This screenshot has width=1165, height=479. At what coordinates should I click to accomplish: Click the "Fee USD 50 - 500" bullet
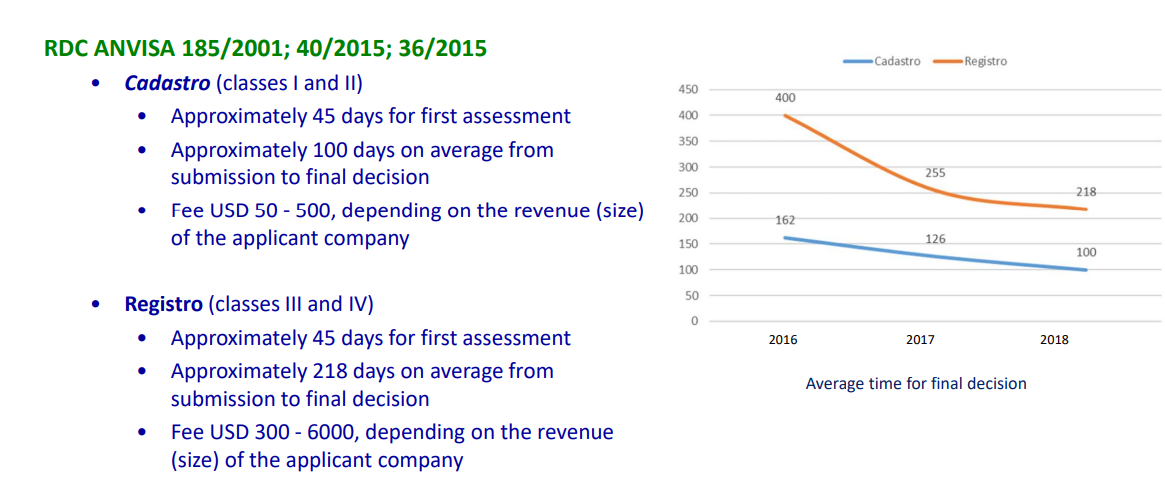point(406,224)
